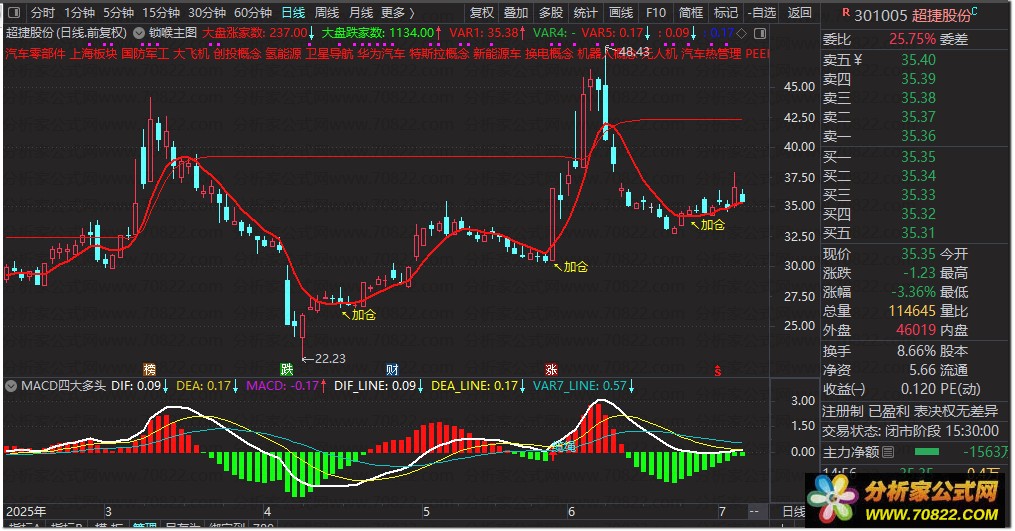This screenshot has height=531, width=1015.
Task: Click the 日线 label under price axis
Action: point(794,512)
